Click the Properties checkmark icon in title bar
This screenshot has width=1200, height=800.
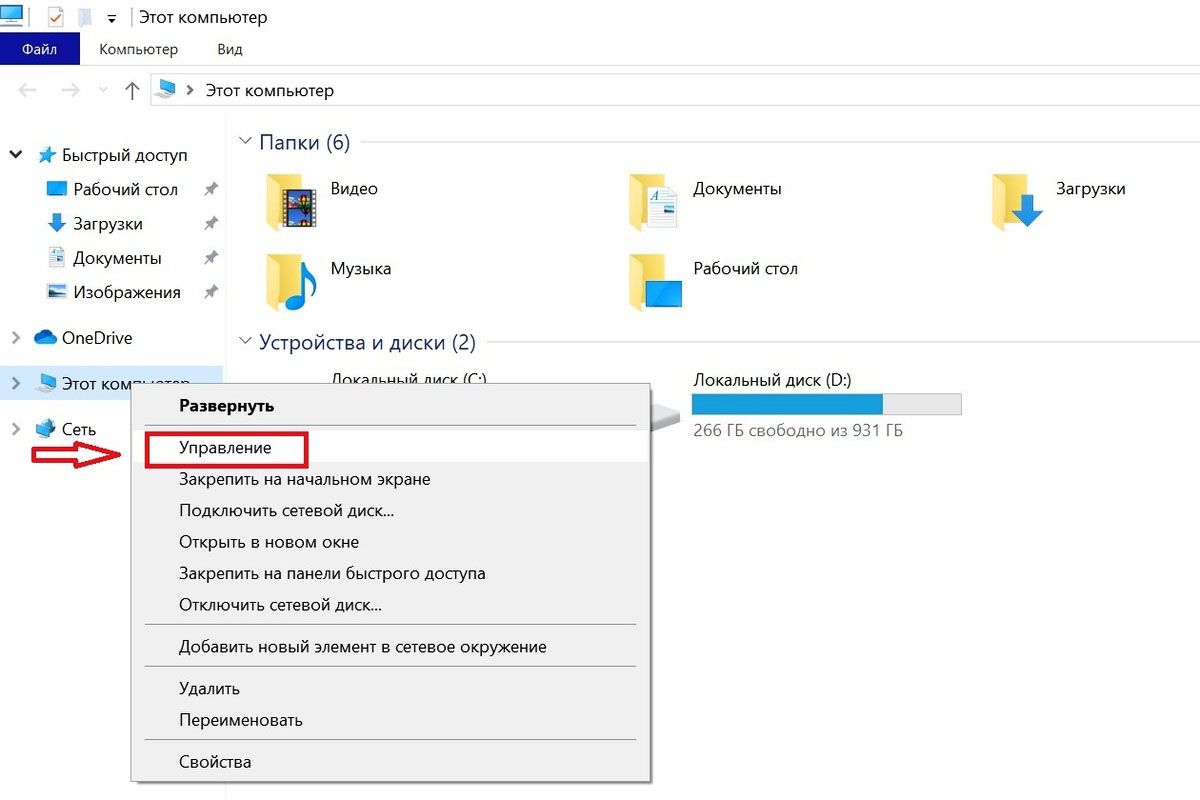(x=56, y=18)
